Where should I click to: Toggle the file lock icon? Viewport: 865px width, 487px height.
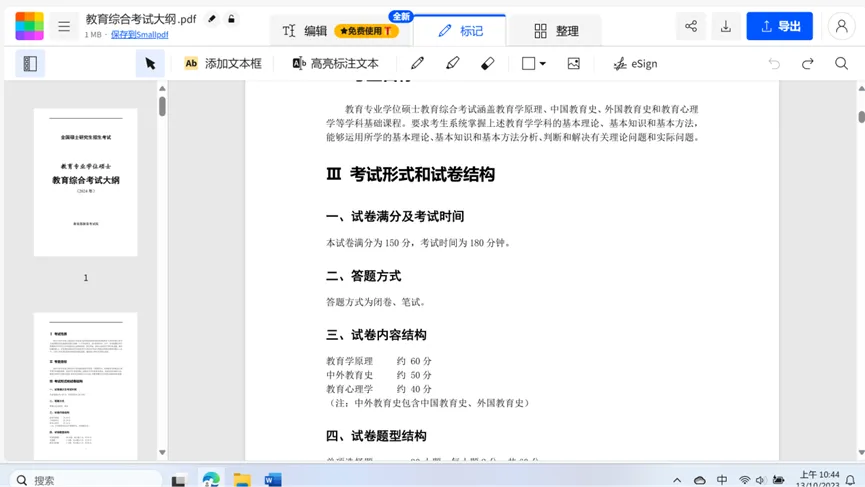231,19
